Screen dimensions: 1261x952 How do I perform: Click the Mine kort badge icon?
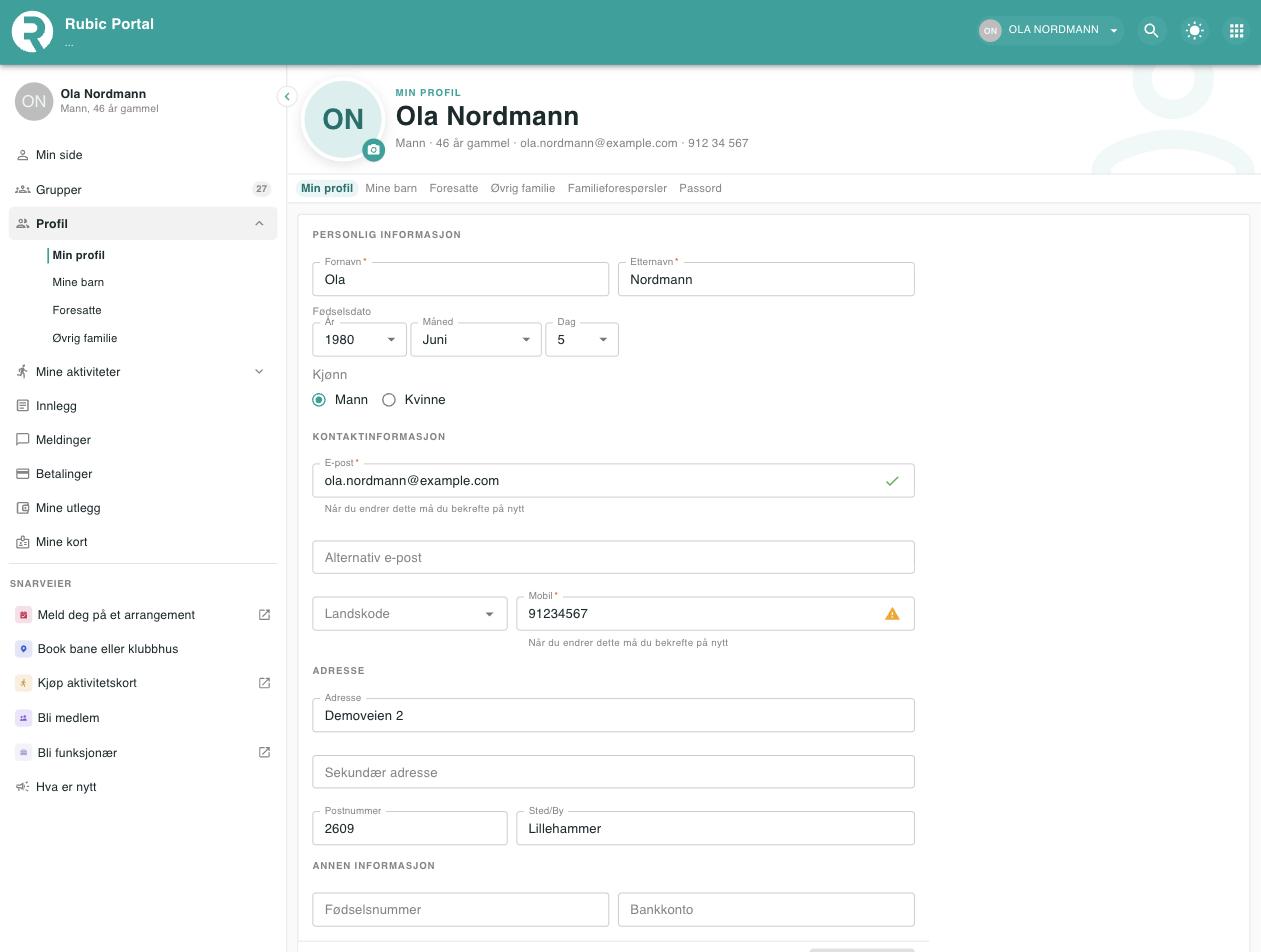click(23, 542)
